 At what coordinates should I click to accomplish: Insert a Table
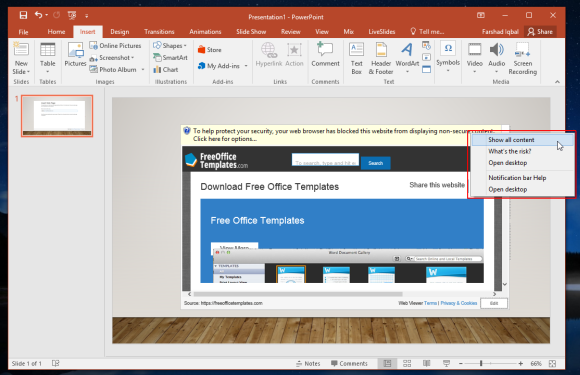(x=48, y=58)
